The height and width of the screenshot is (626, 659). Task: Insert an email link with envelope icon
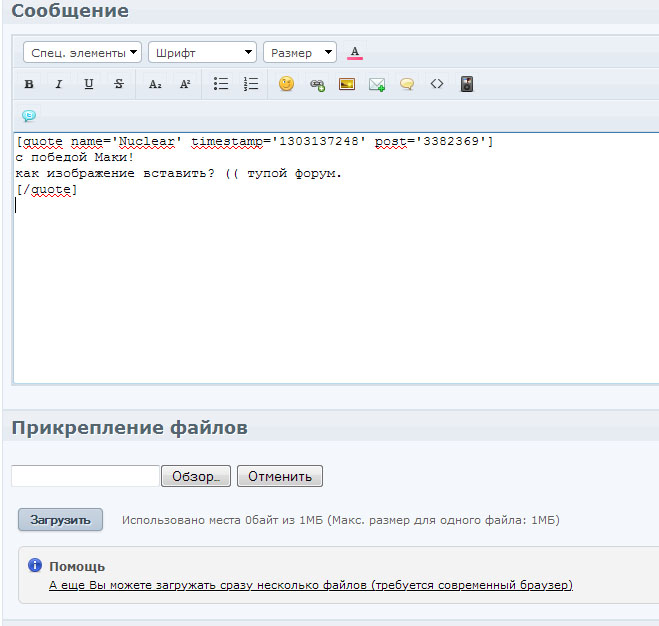377,85
